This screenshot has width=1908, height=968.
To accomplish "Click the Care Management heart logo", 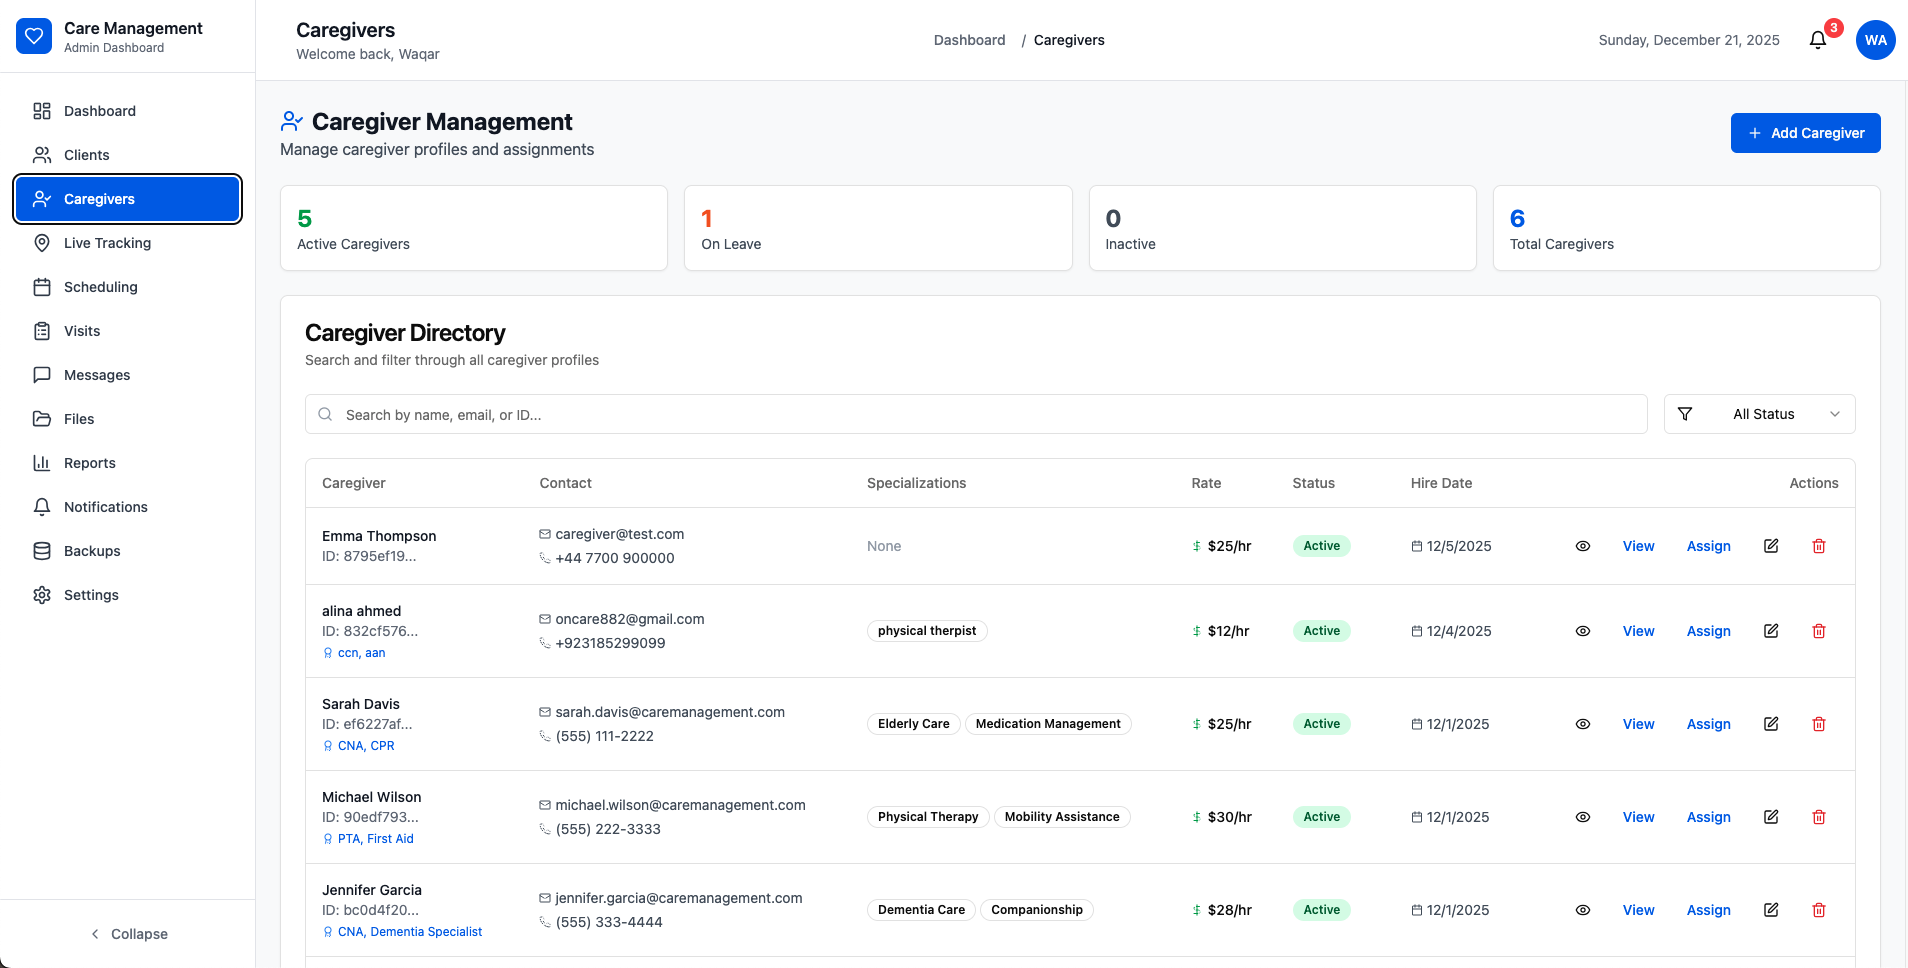I will (34, 37).
